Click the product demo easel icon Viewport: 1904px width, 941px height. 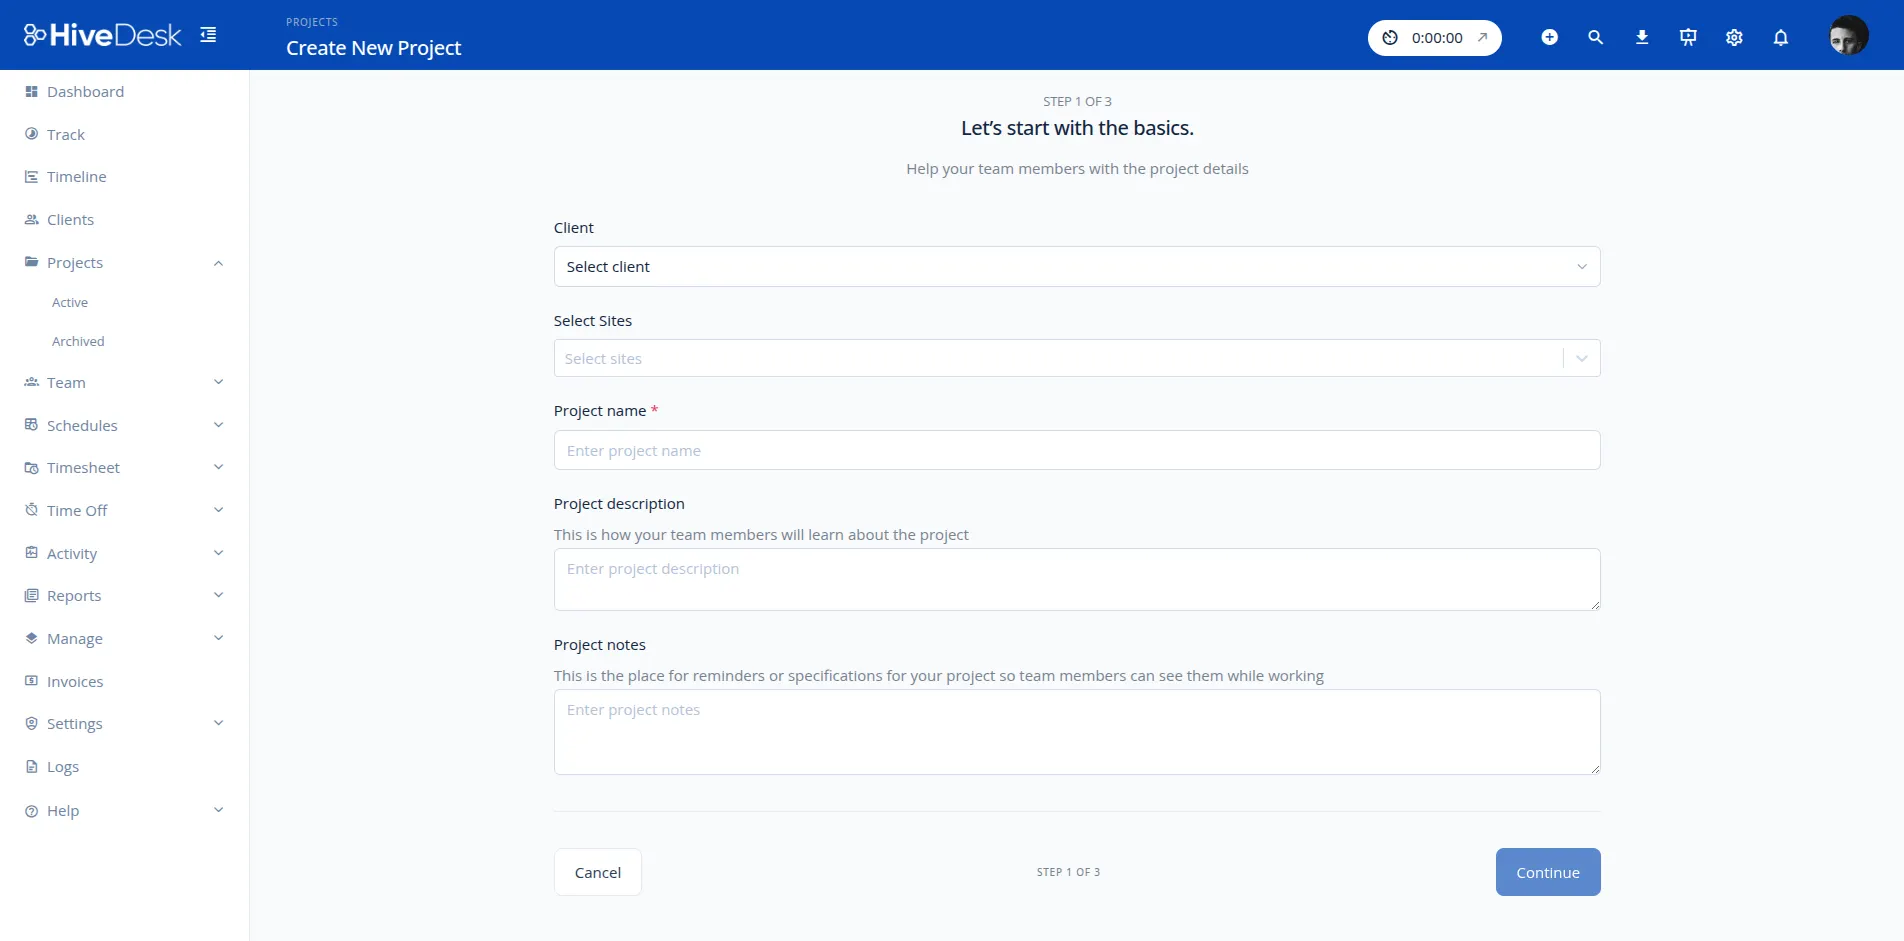pyautogui.click(x=1687, y=36)
